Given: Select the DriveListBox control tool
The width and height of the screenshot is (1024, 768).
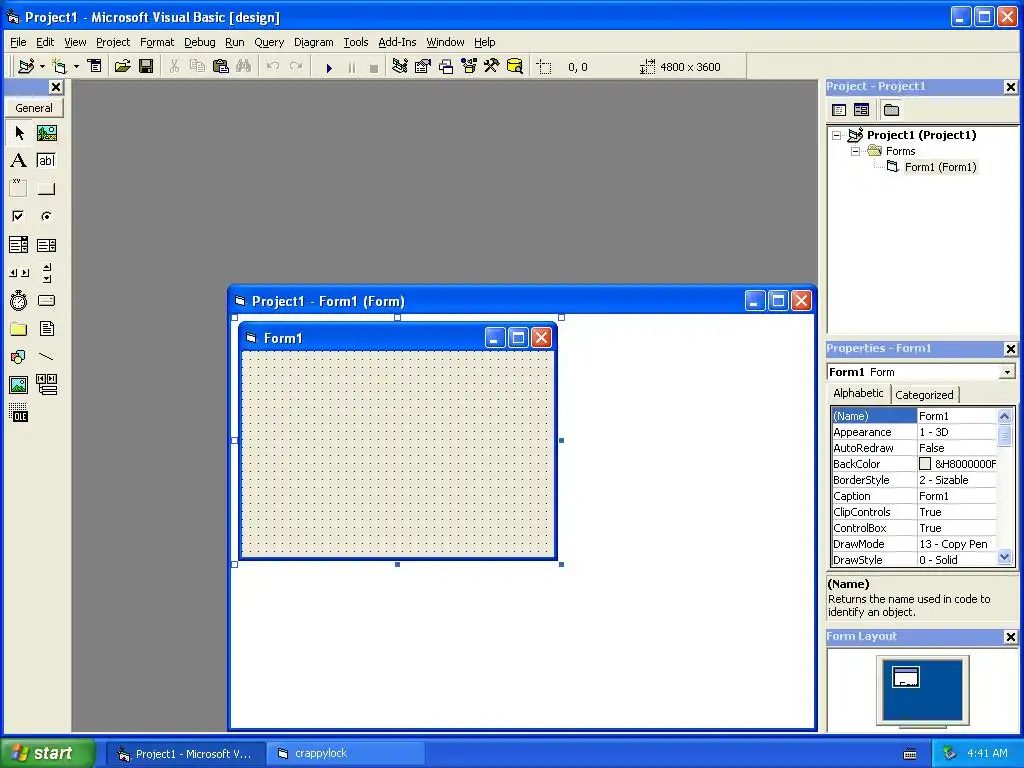Looking at the screenshot, I should 46,300.
